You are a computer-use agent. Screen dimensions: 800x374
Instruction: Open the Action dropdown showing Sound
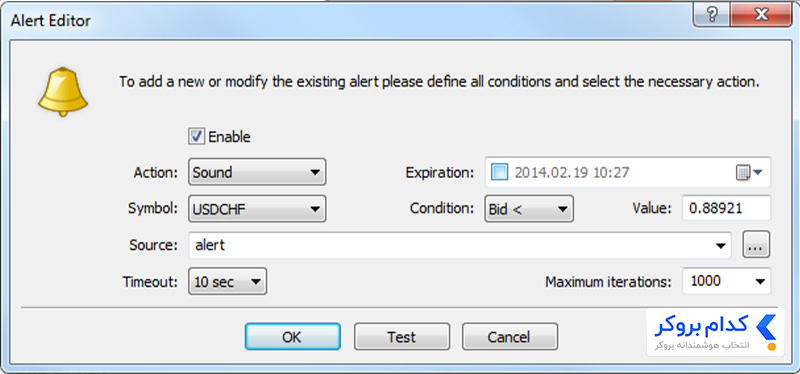257,172
